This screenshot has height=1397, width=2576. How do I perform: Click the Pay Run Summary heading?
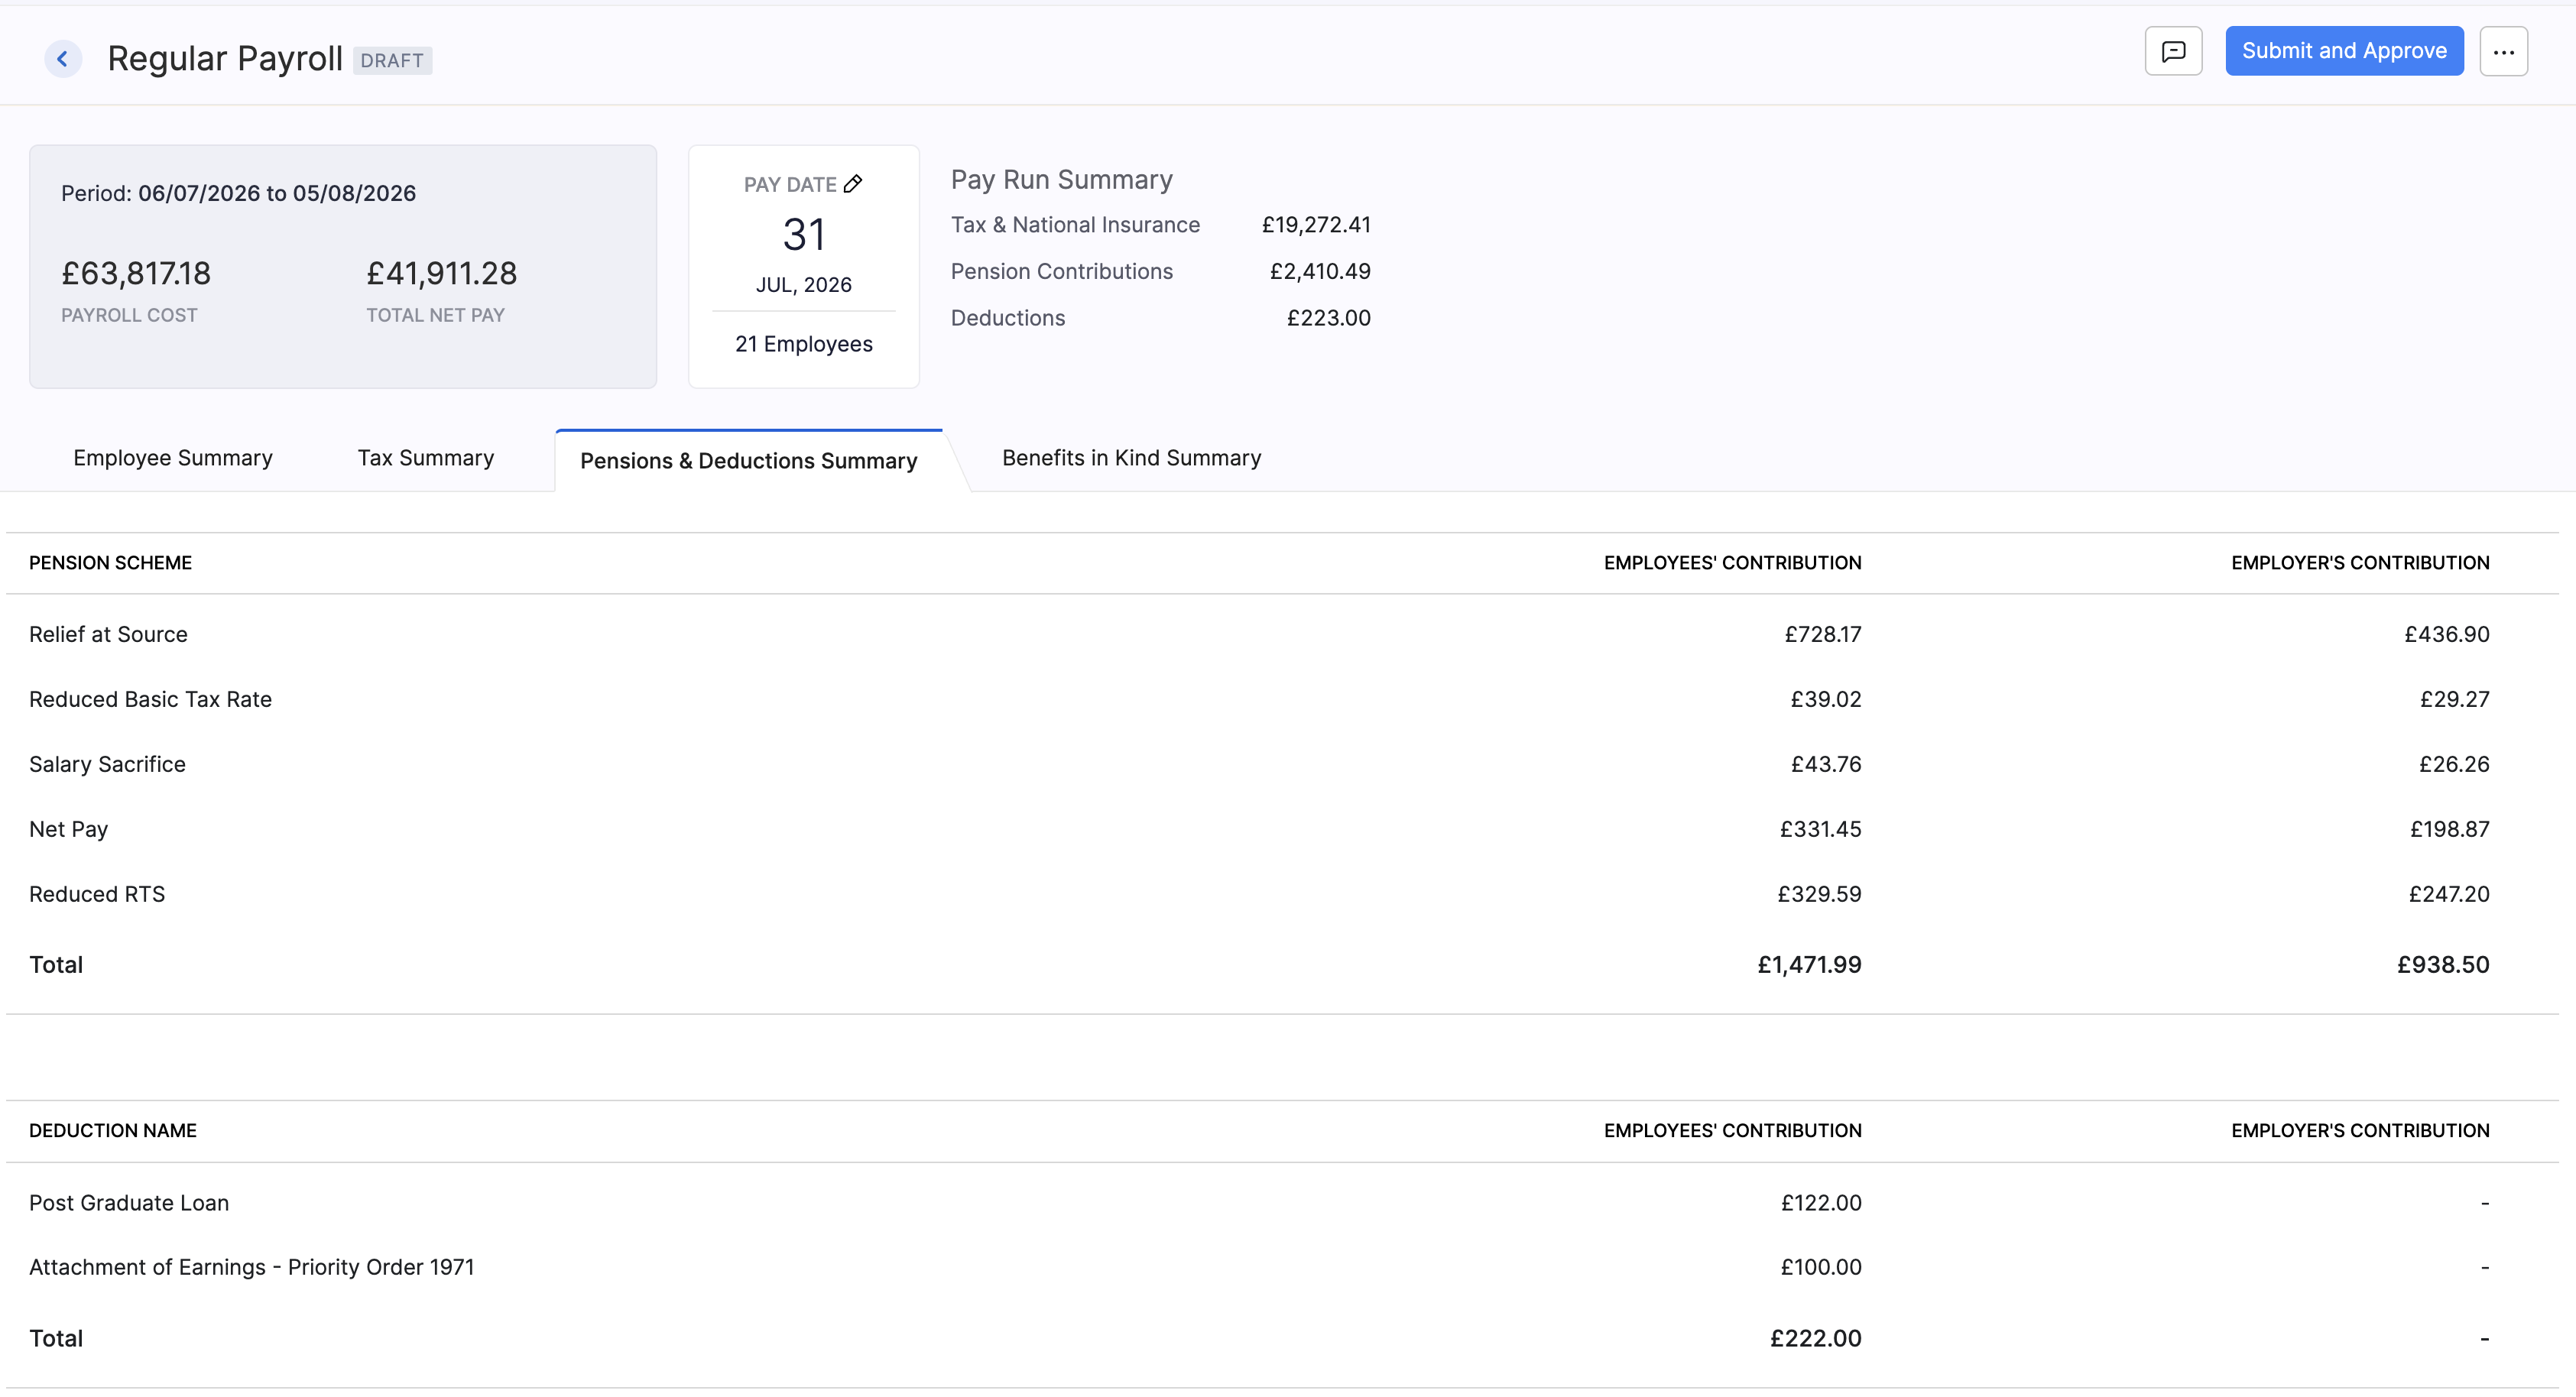pos(1062,180)
